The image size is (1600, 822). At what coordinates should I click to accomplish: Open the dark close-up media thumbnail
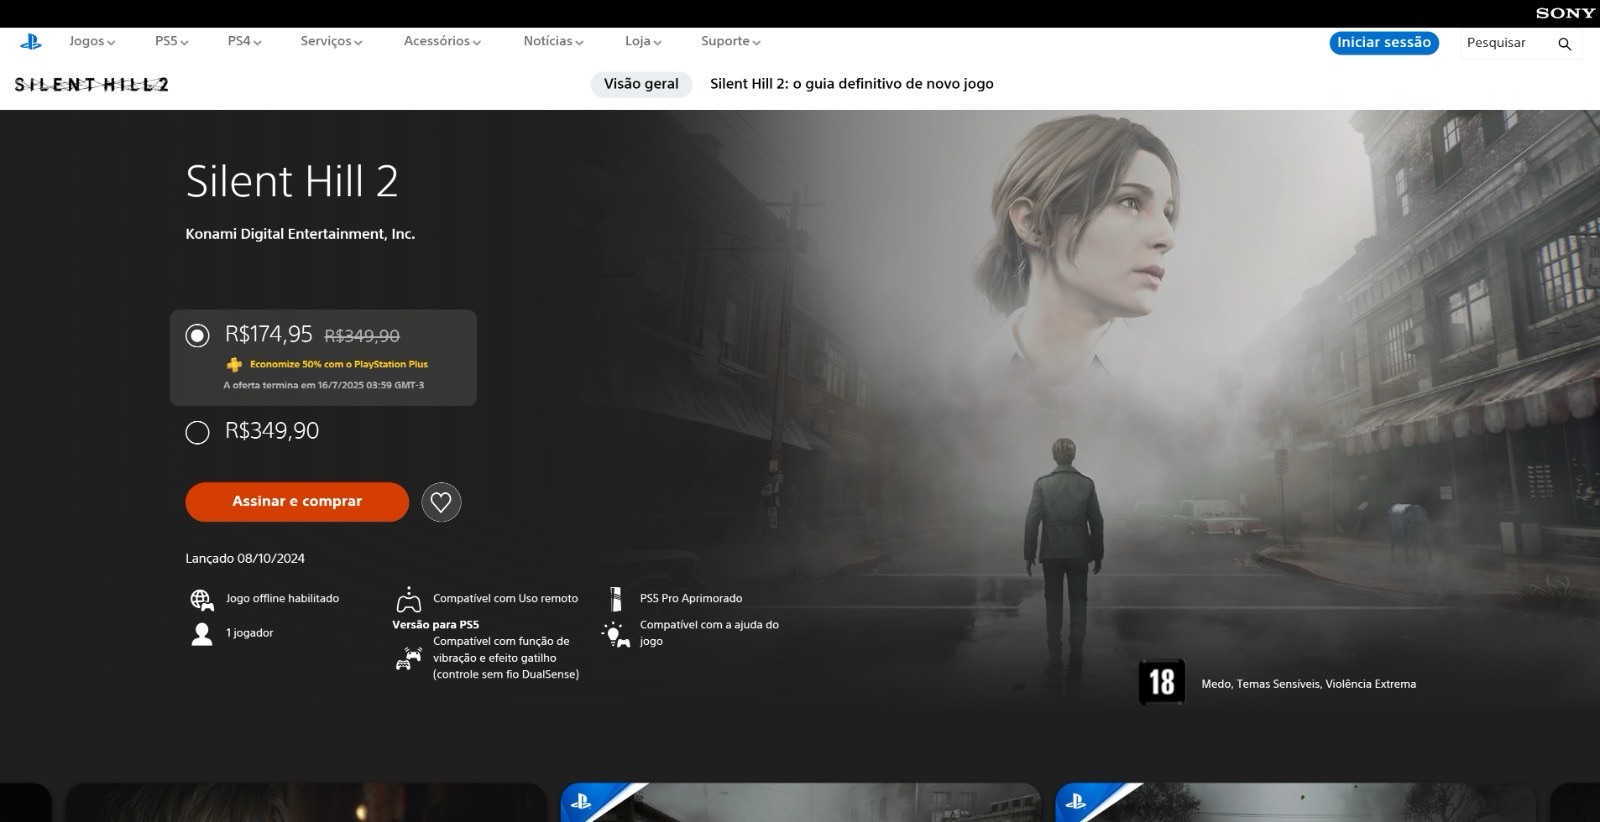click(306, 803)
